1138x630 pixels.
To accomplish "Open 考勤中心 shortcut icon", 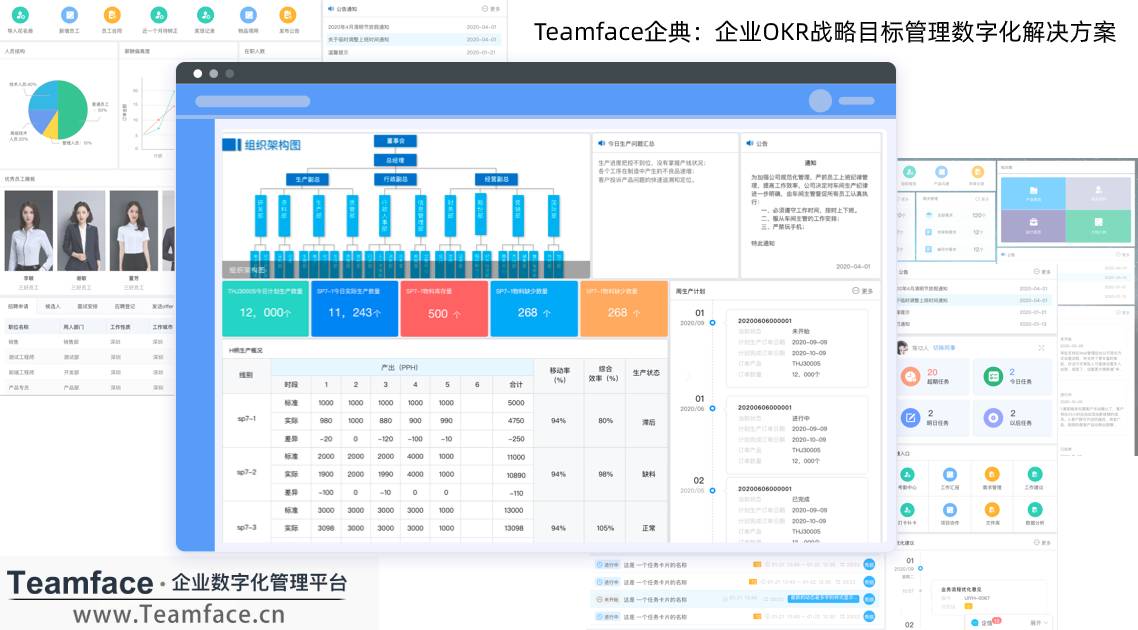I will tap(907, 475).
